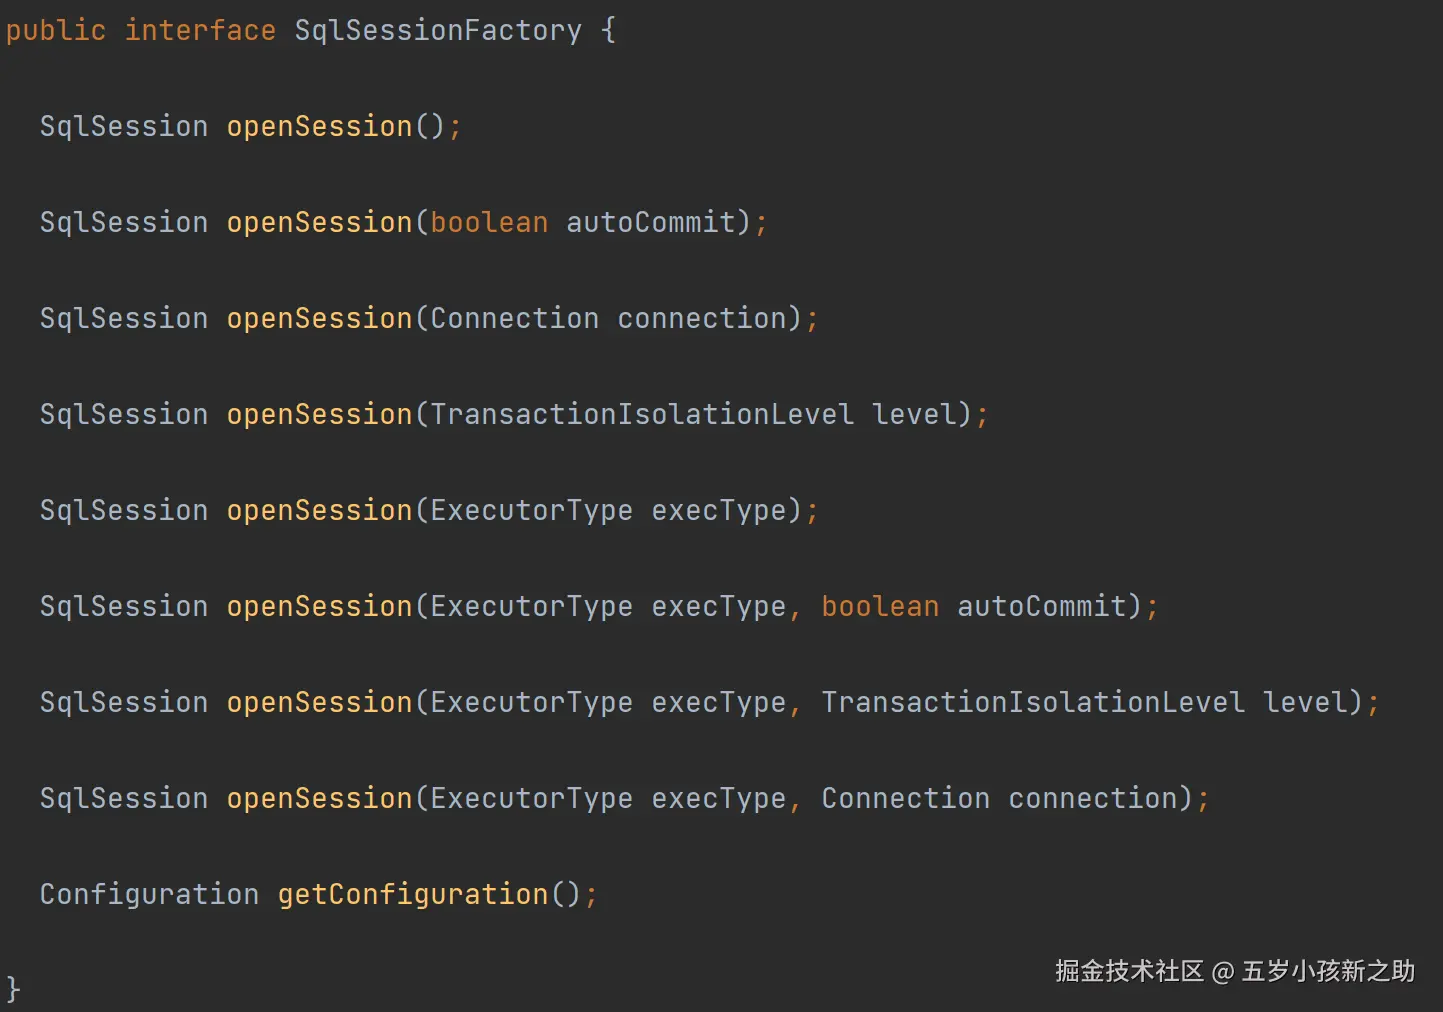This screenshot has height=1012, width=1443.
Task: Click autoCommit parameter after ExecutorType execType
Action: (1041, 606)
